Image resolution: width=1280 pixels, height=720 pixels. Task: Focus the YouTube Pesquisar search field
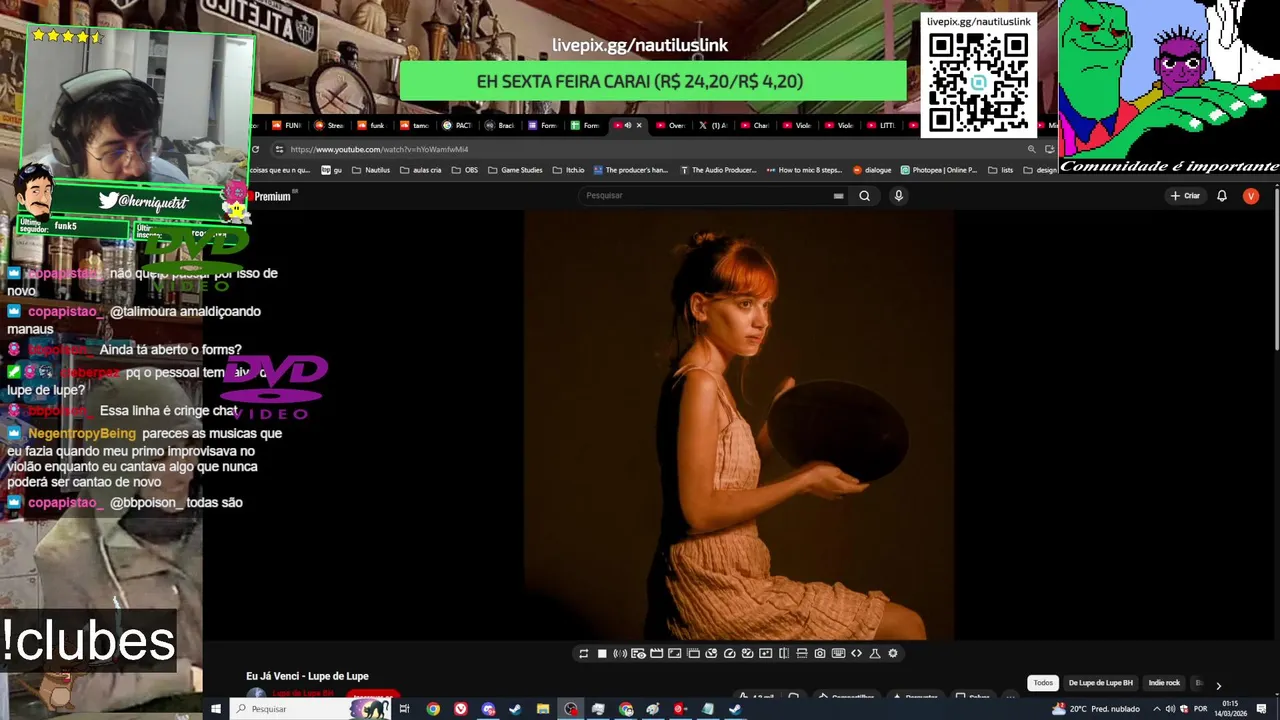(x=715, y=196)
